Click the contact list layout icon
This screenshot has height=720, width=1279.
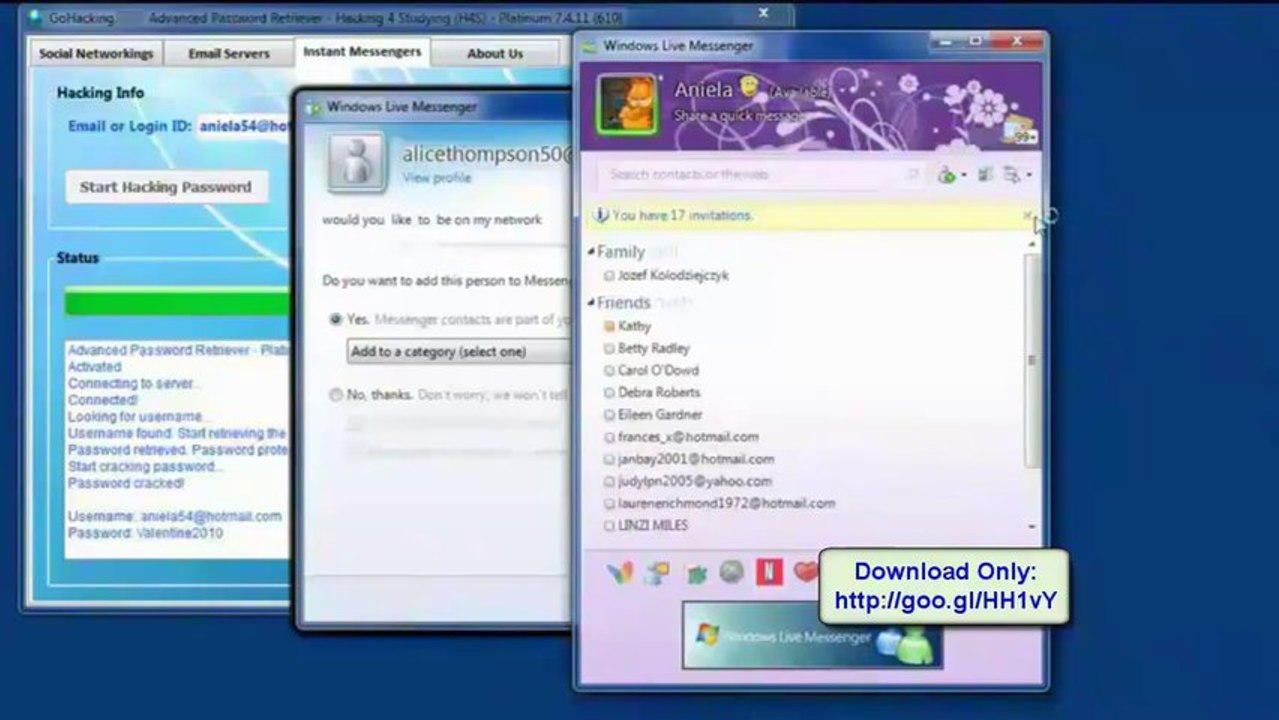[x=985, y=175]
